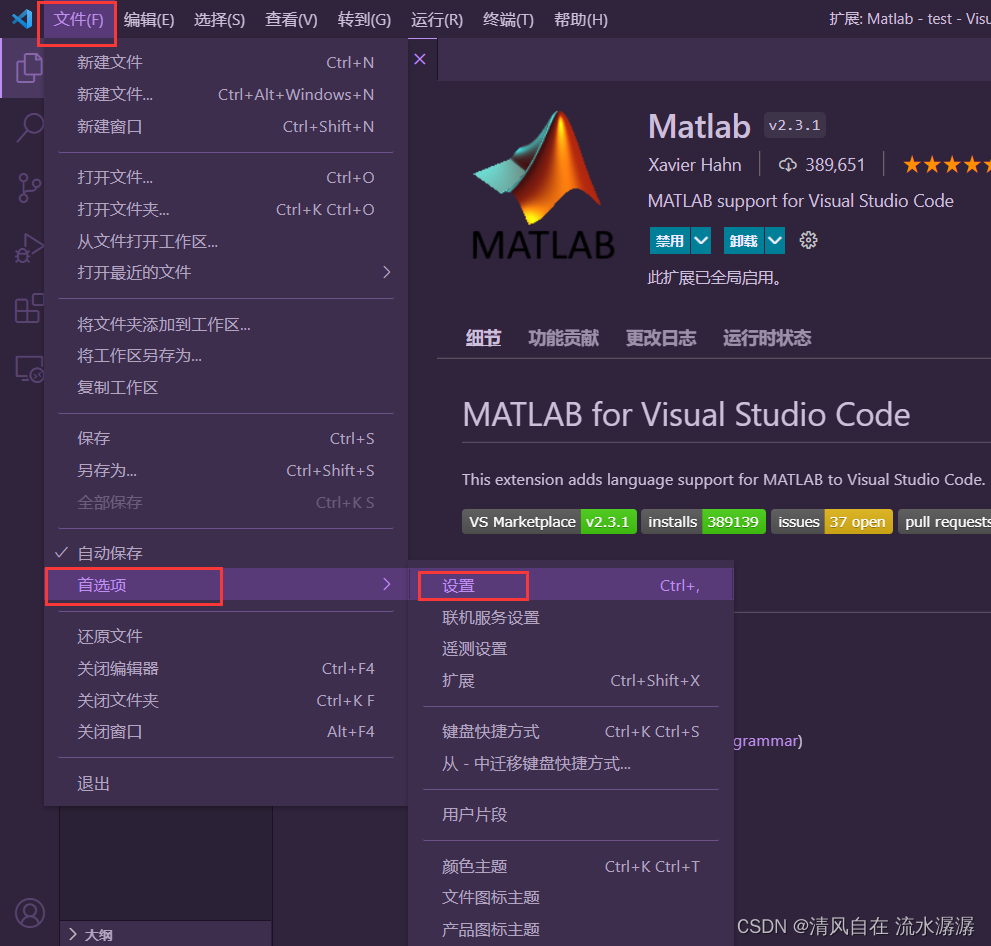
Task: Click the 卸载 uninstall button
Action: click(743, 241)
